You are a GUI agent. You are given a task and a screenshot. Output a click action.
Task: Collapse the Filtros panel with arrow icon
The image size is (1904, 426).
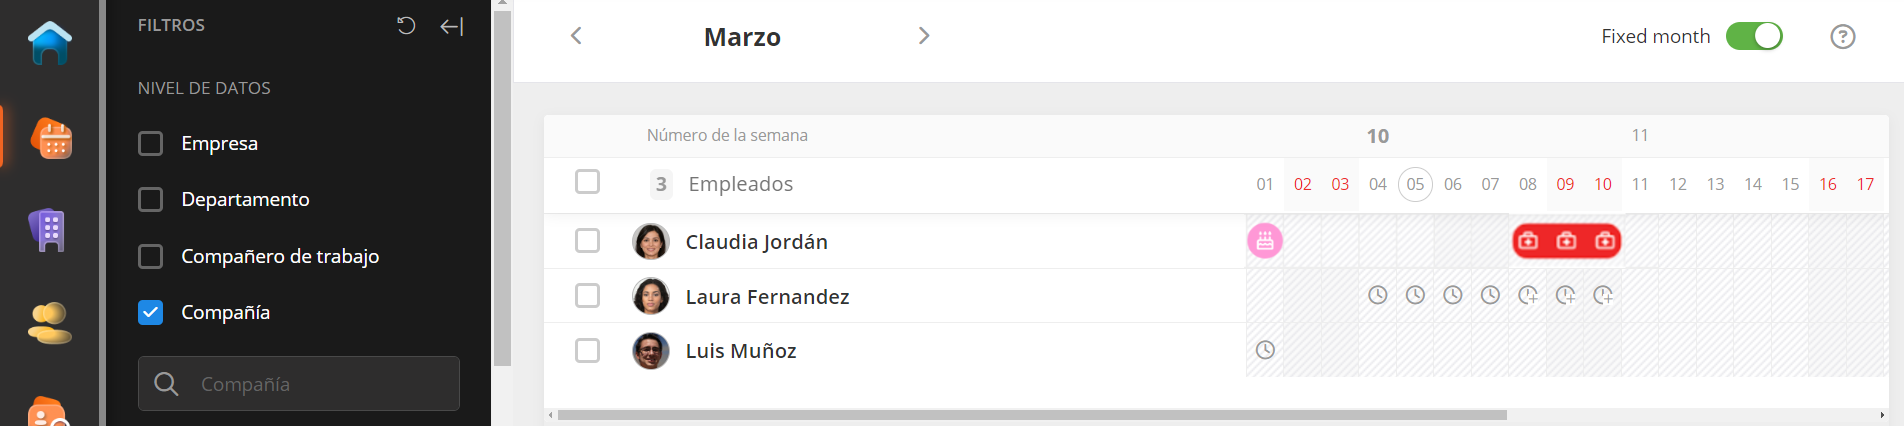pos(452,26)
